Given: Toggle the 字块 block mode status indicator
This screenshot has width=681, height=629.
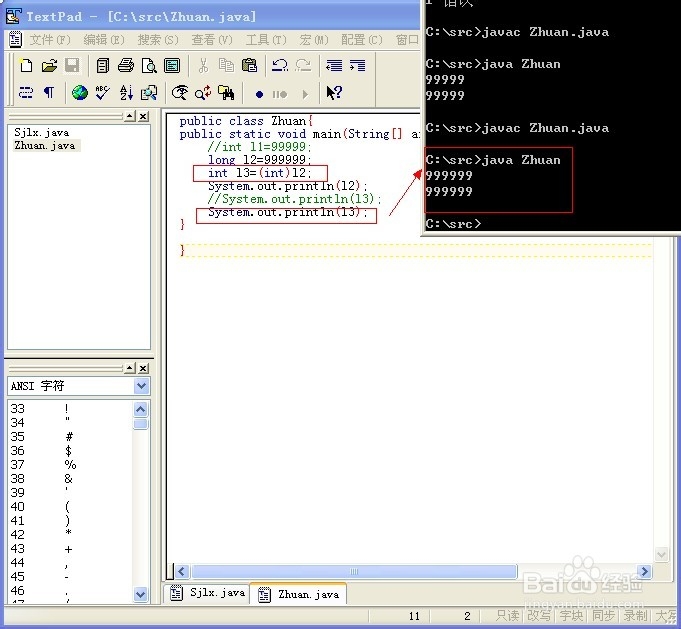Looking at the screenshot, I should pyautogui.click(x=571, y=616).
